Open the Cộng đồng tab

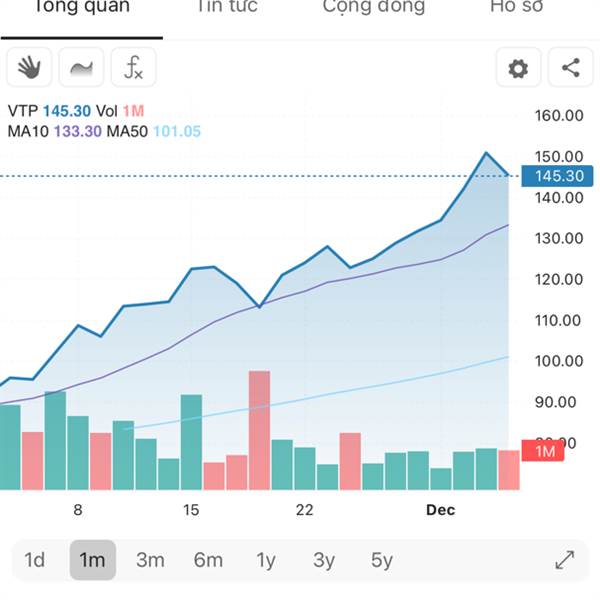[x=373, y=8]
